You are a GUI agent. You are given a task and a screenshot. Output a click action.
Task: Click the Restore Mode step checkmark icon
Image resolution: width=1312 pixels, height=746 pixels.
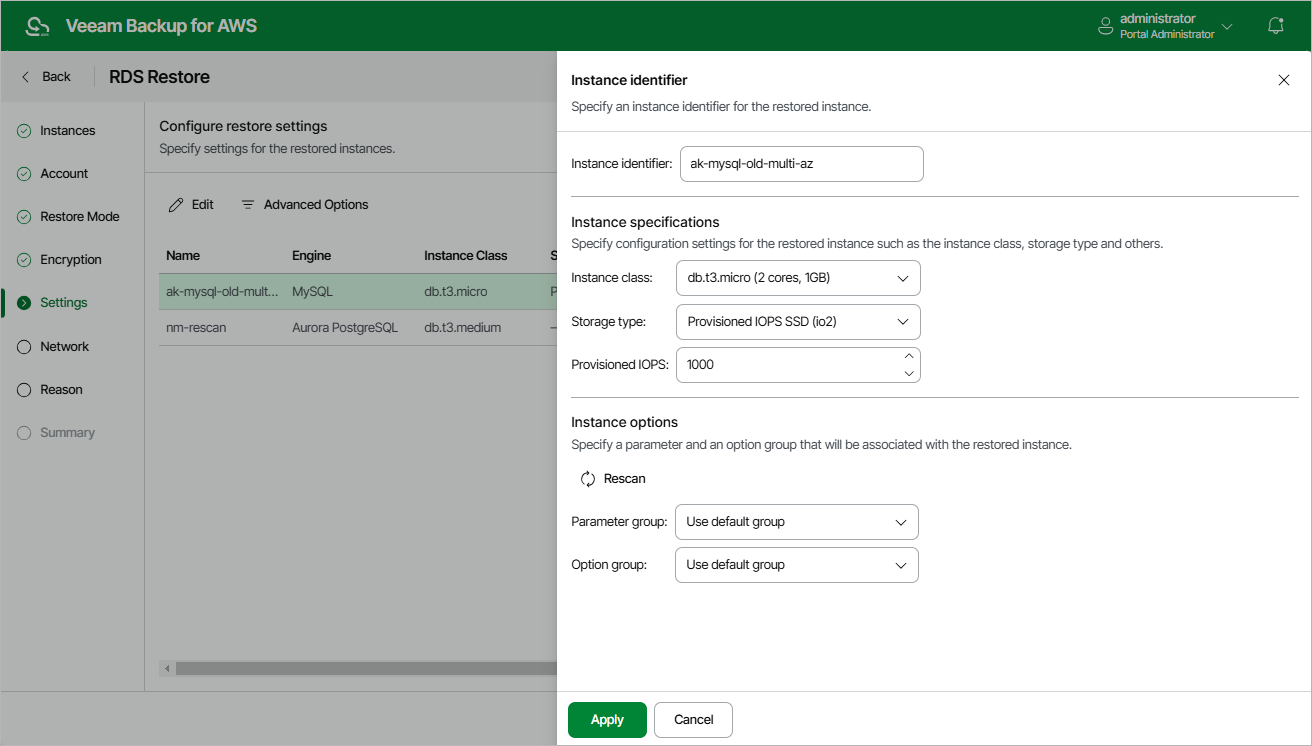(24, 217)
